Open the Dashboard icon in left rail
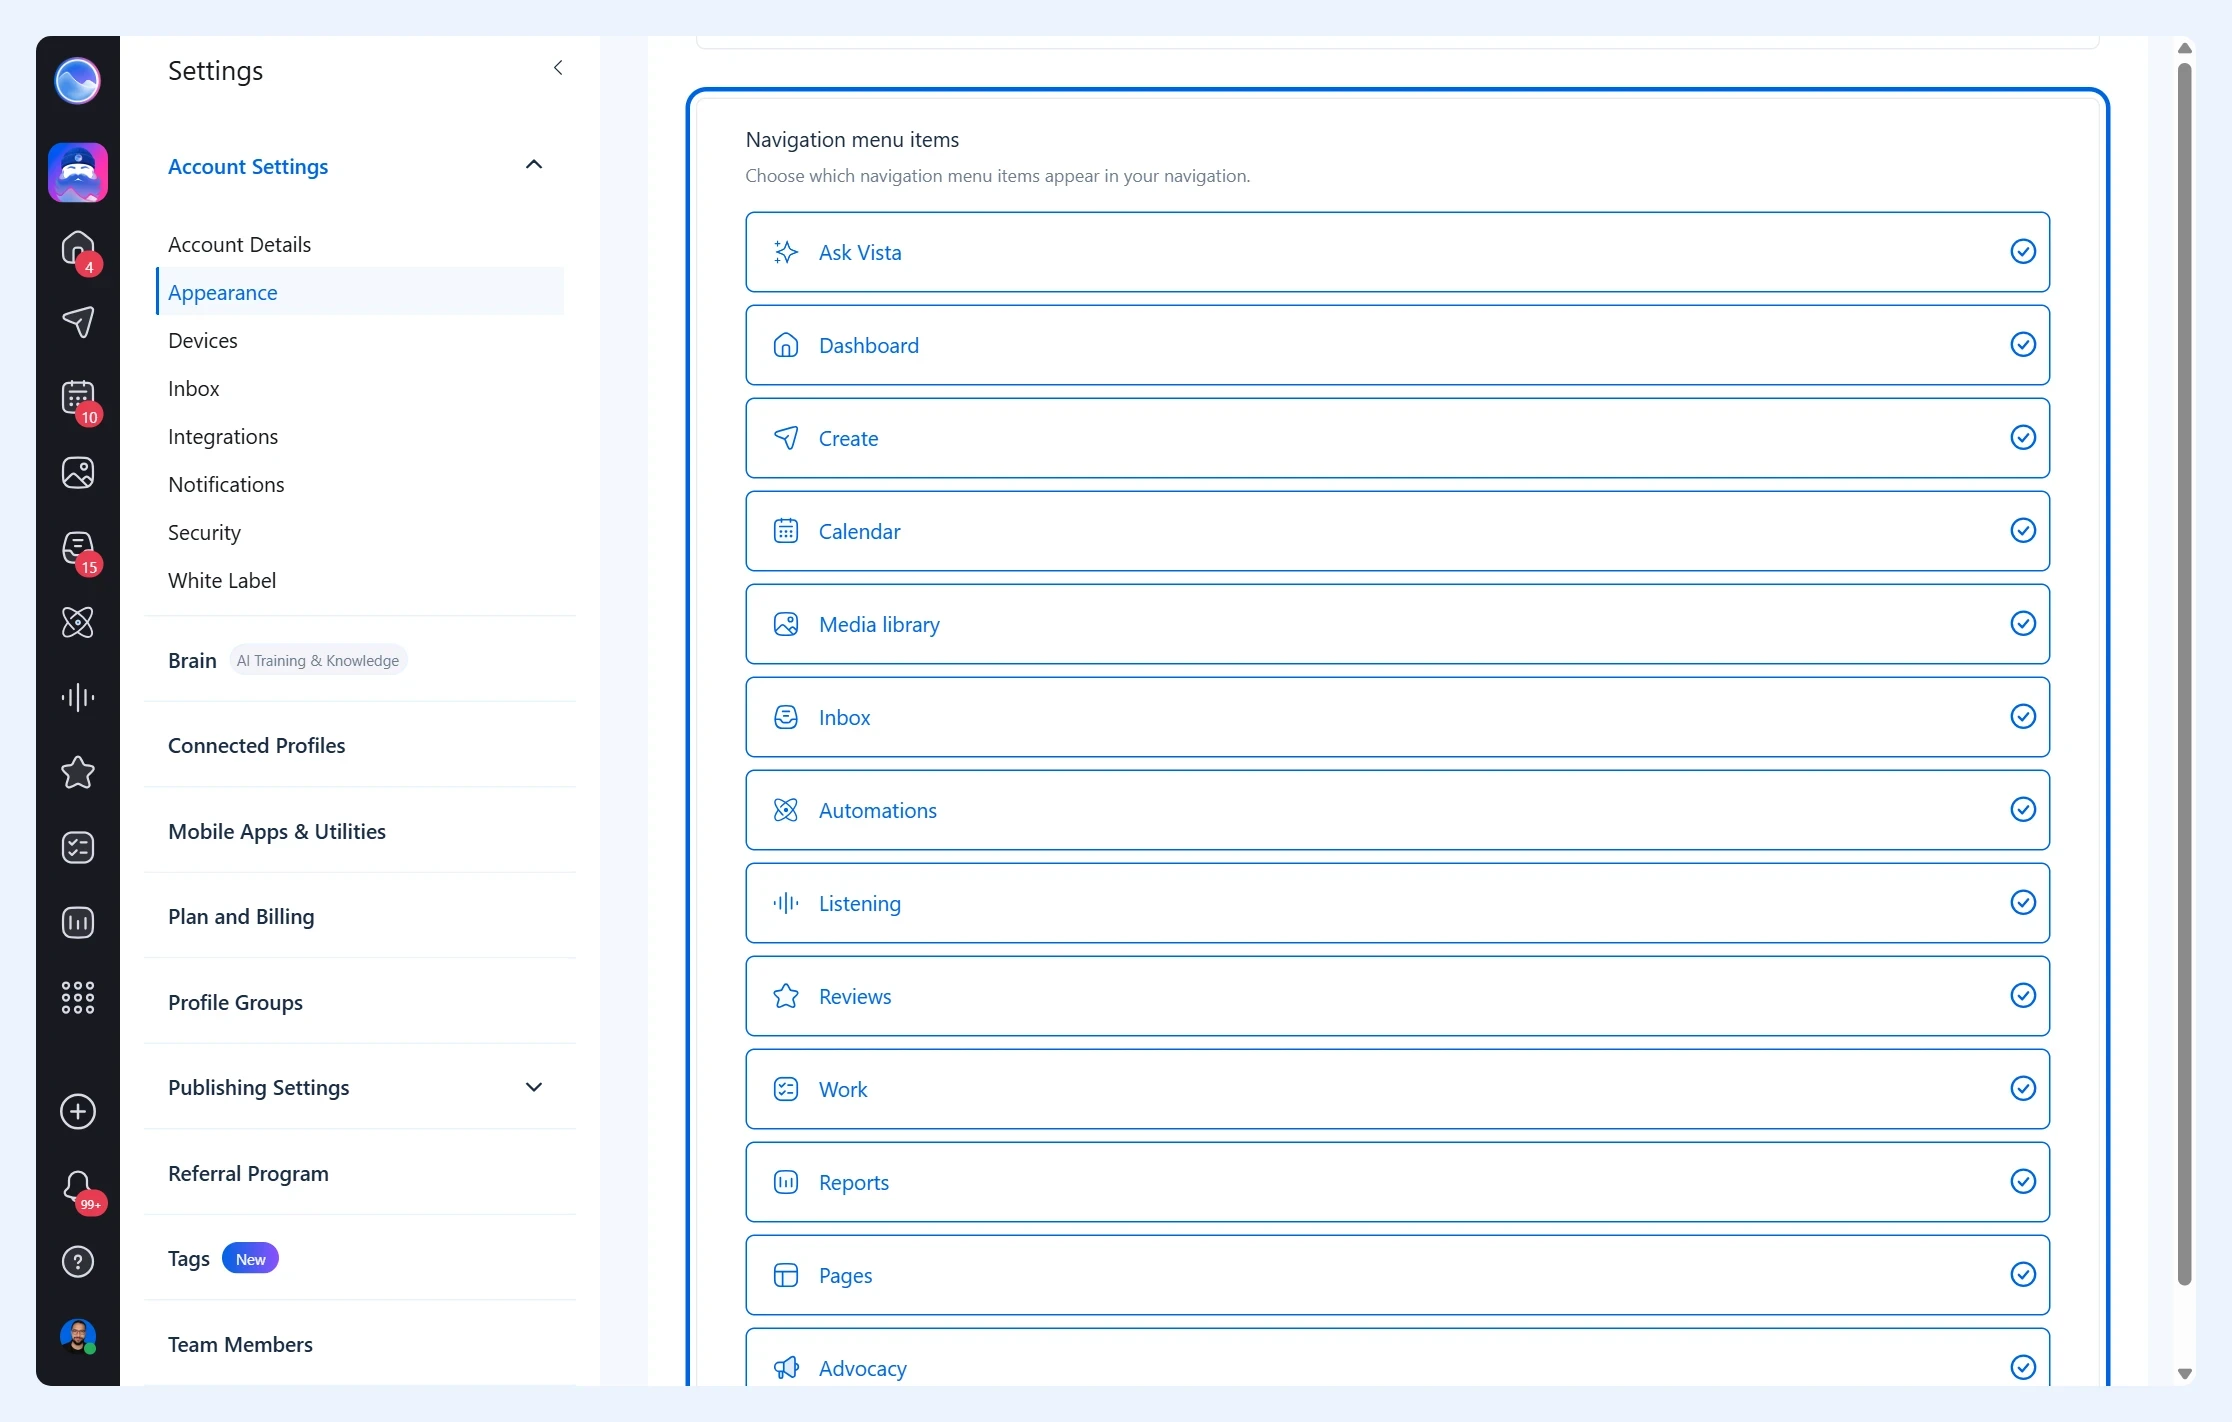Screen dimensions: 2232x1422 pos(78,248)
